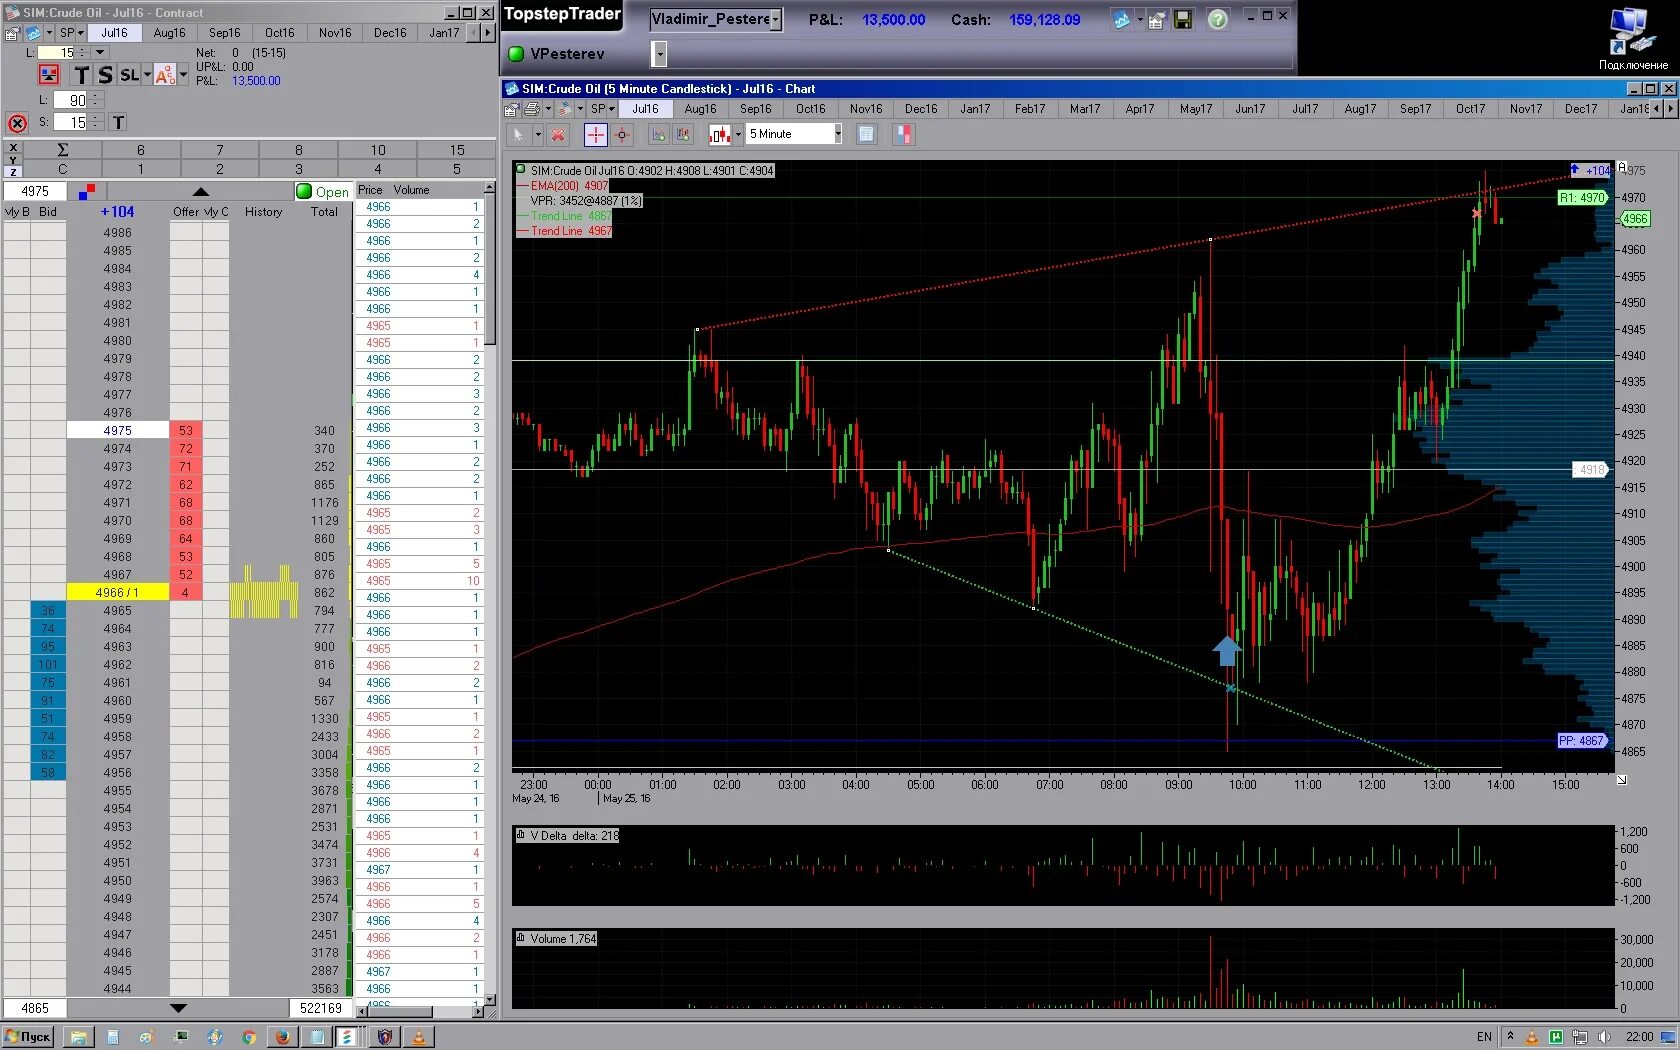Open properties icon in Contract window toolbar
1680x1050 pixels.
tap(12, 33)
